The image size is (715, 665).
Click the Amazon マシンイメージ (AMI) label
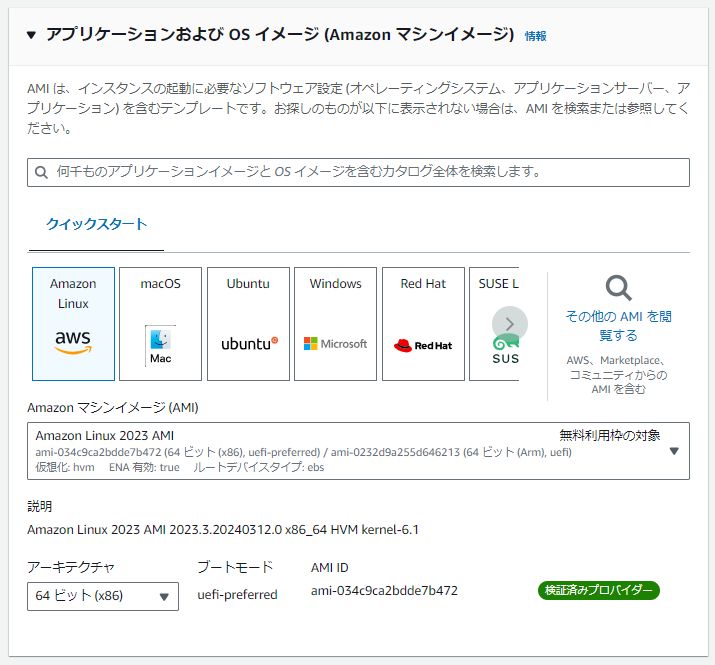point(113,407)
